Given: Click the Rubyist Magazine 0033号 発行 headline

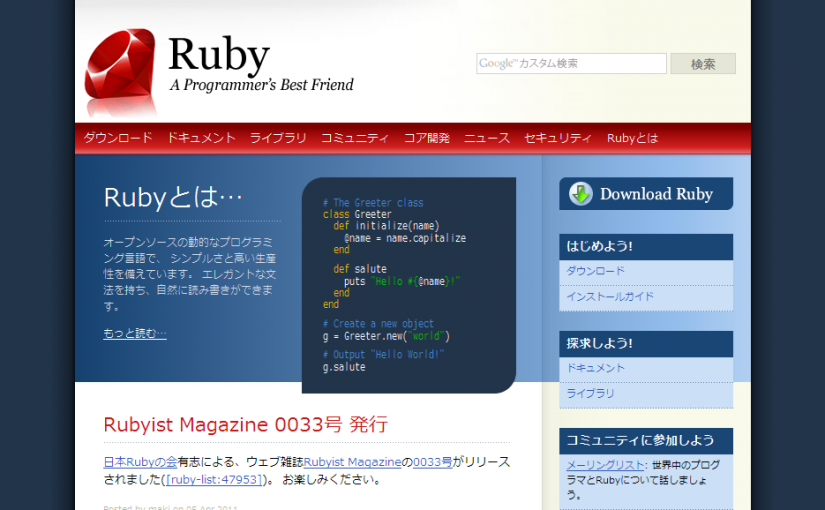Looking at the screenshot, I should [x=246, y=424].
